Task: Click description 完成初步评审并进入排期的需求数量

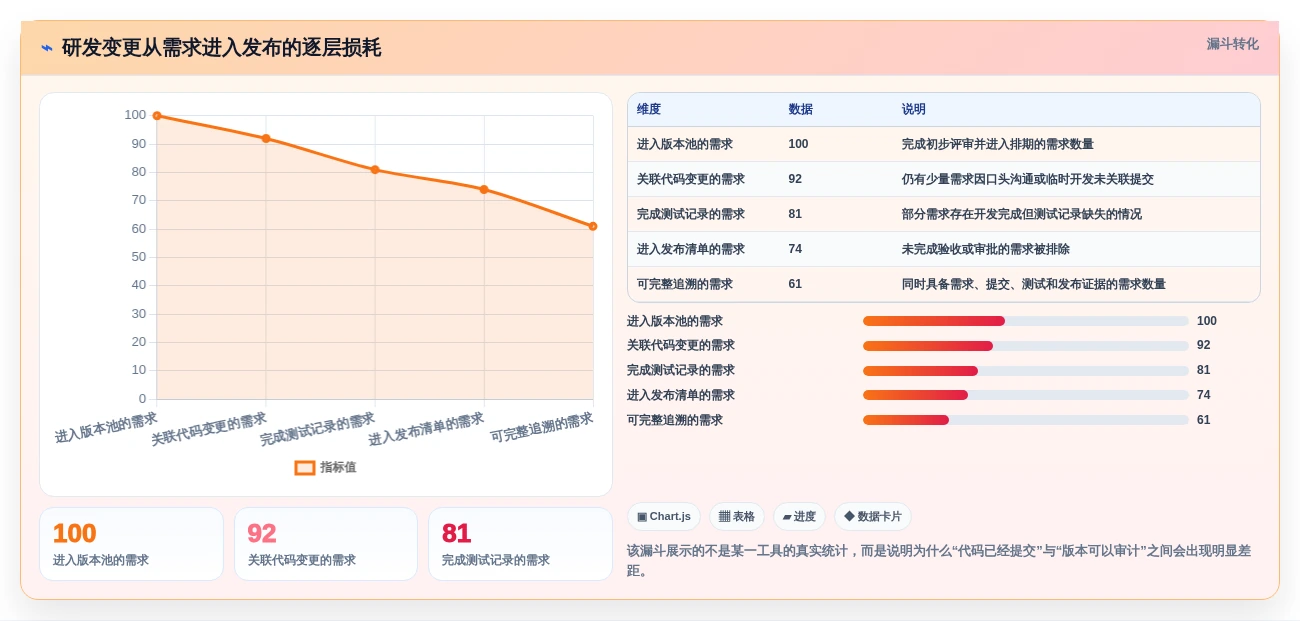Action: tap(998, 144)
